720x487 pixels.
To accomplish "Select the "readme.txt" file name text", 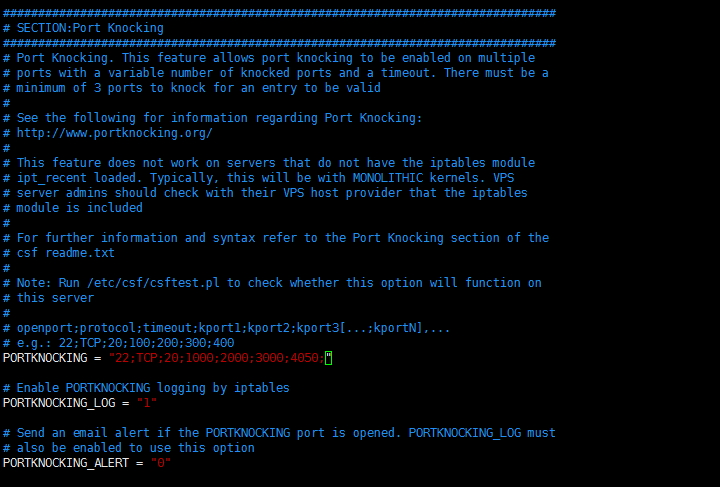I will tap(81, 253).
